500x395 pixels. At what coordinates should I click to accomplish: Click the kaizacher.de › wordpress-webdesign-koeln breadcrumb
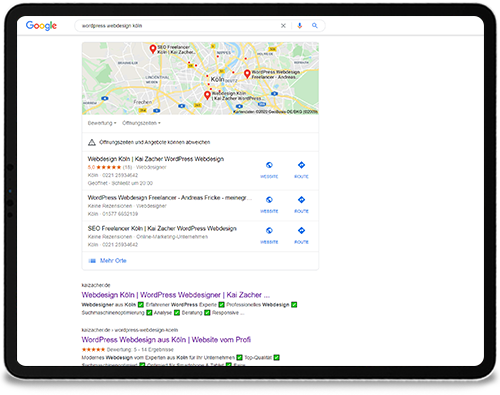[x=130, y=330]
